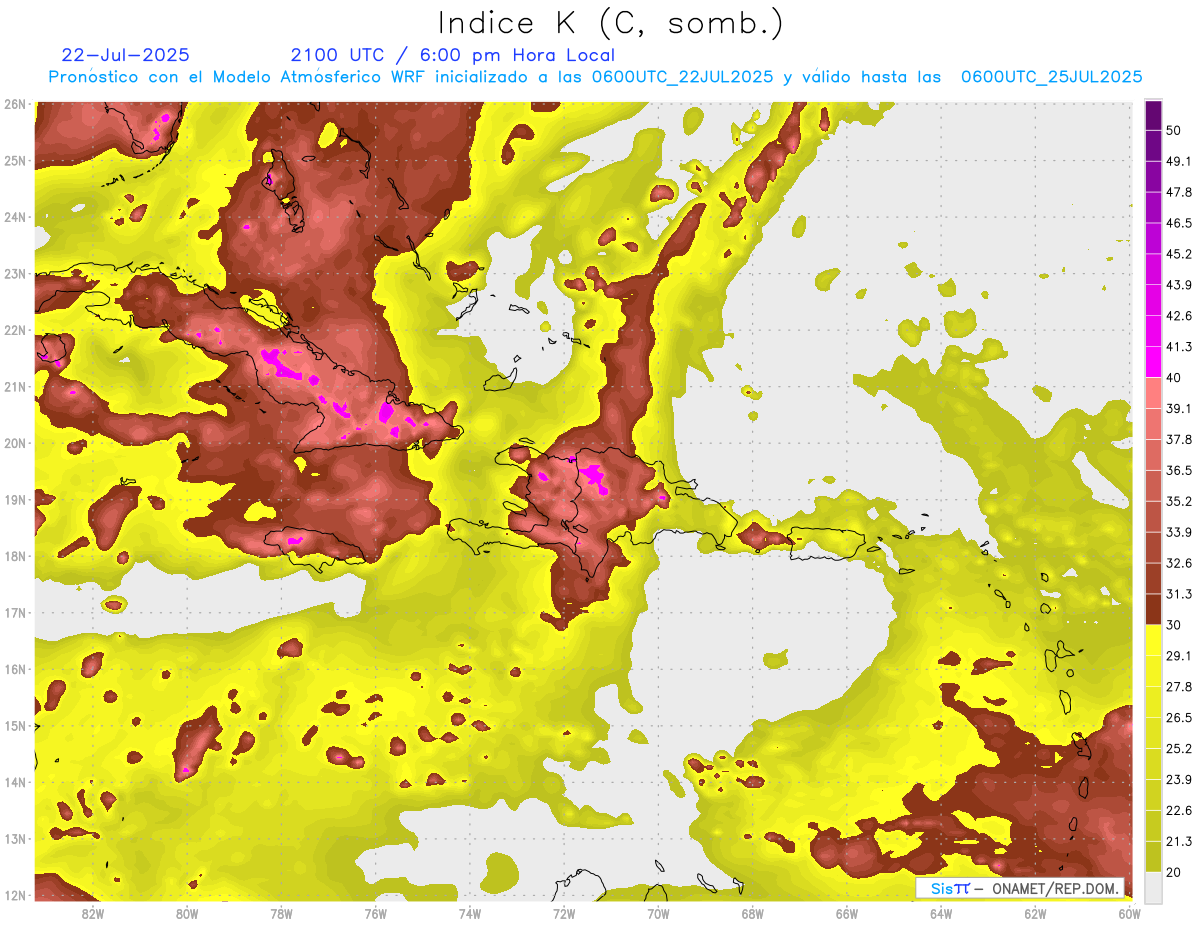The height and width of the screenshot is (927, 1200).
Task: Select the "45.2" legend value
Action: [1178, 254]
